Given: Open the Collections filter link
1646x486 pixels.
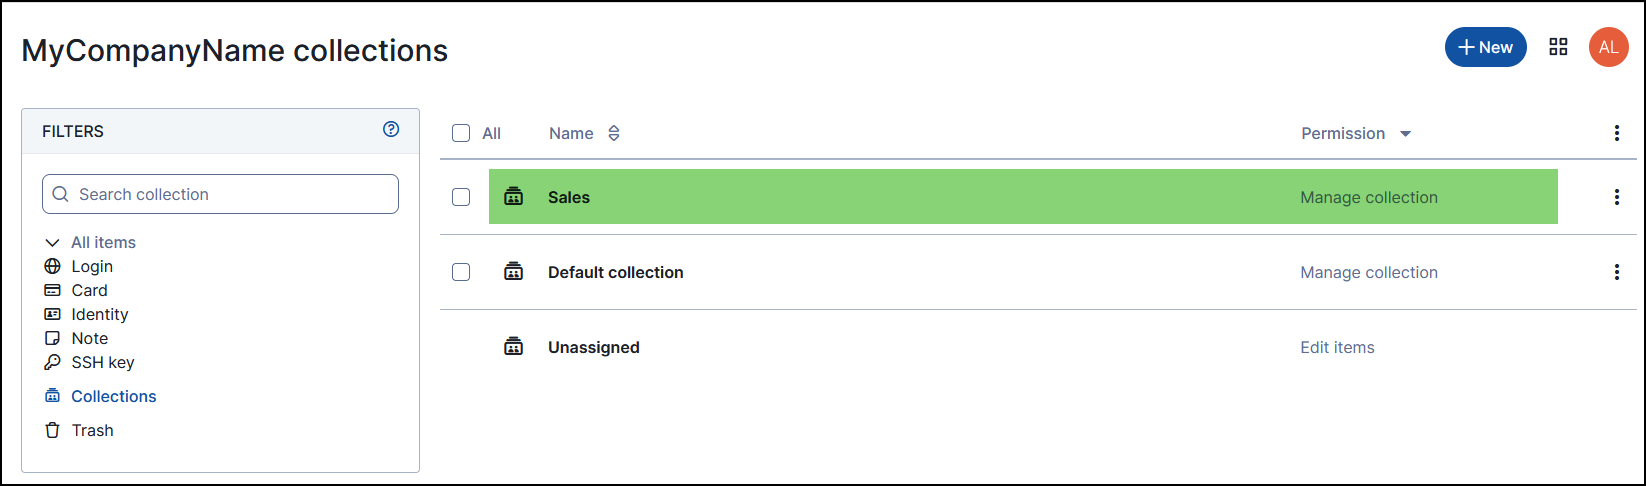Looking at the screenshot, I should point(113,396).
